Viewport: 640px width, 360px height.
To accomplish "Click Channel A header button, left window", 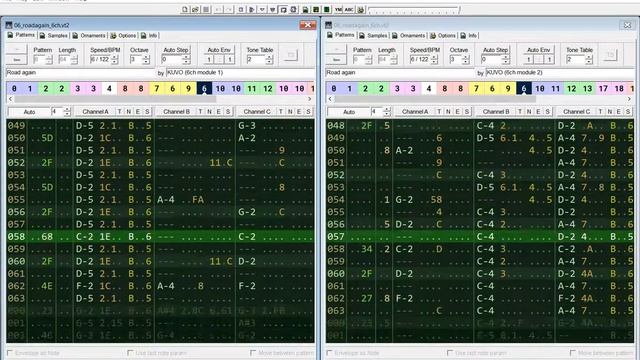I will 95,111.
